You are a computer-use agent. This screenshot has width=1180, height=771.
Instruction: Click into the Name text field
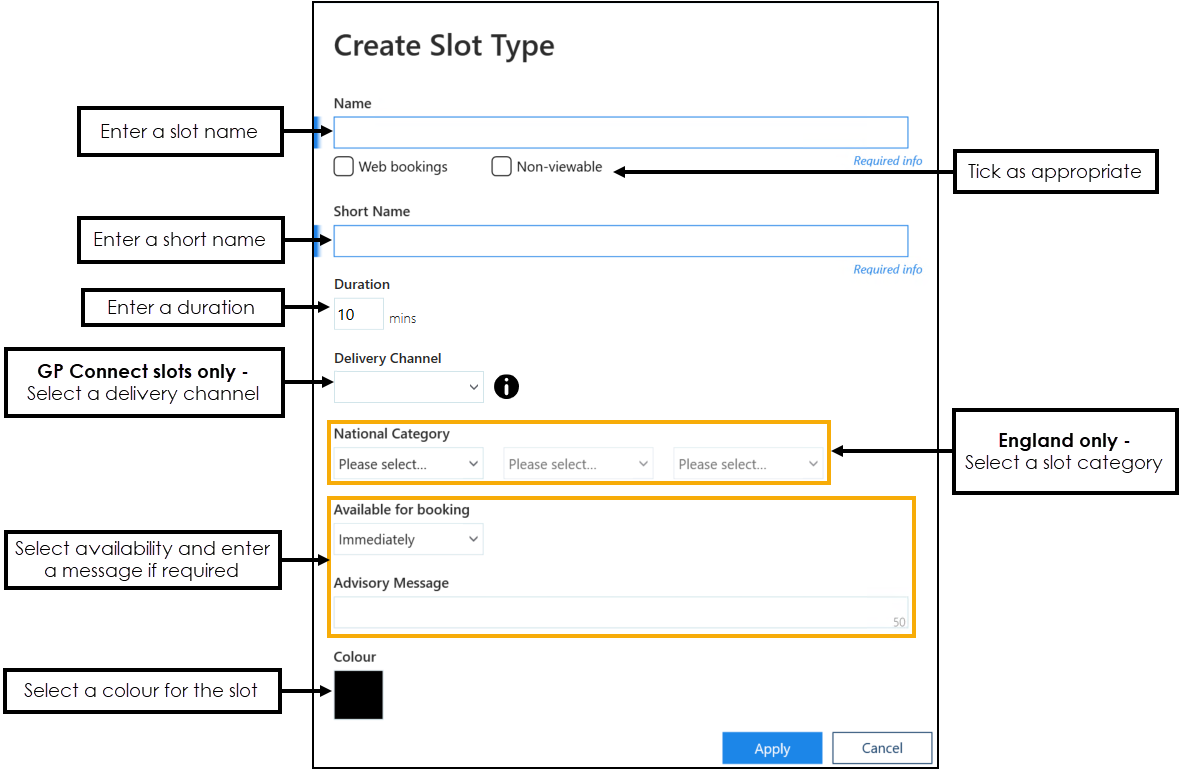[x=620, y=133]
